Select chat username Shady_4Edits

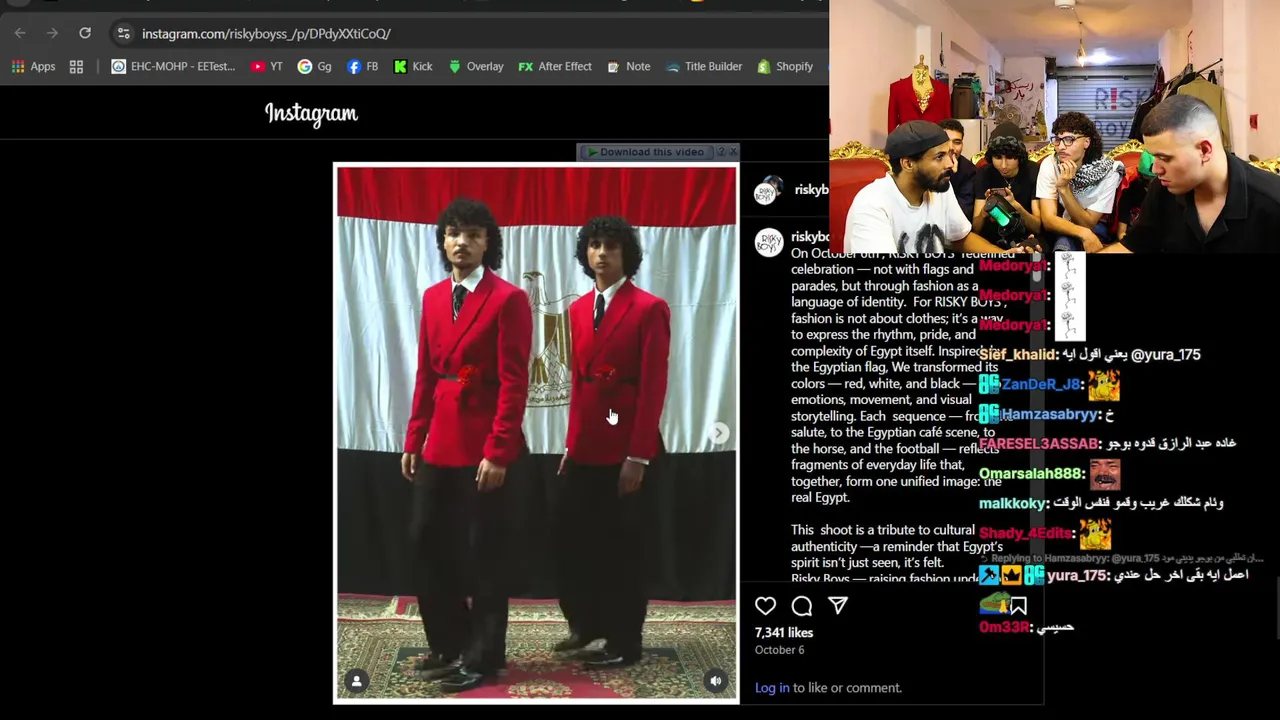click(x=1026, y=533)
